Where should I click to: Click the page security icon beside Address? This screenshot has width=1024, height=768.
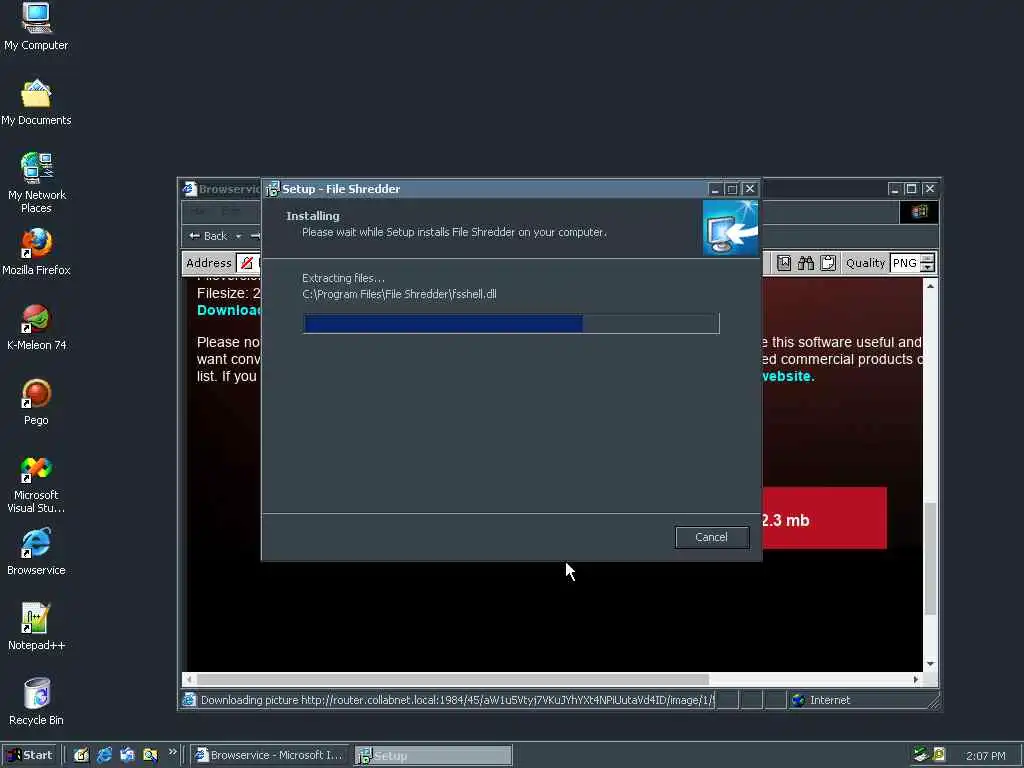[x=247, y=263]
